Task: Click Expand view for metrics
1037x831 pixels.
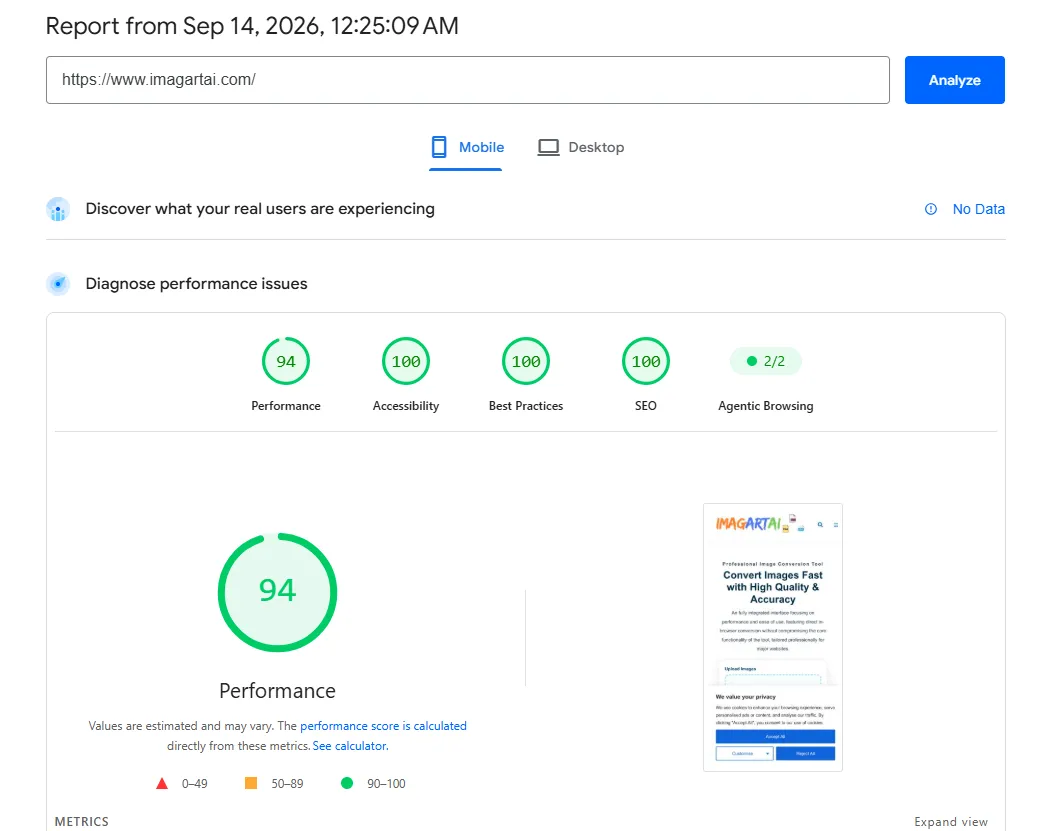Action: tap(951, 822)
